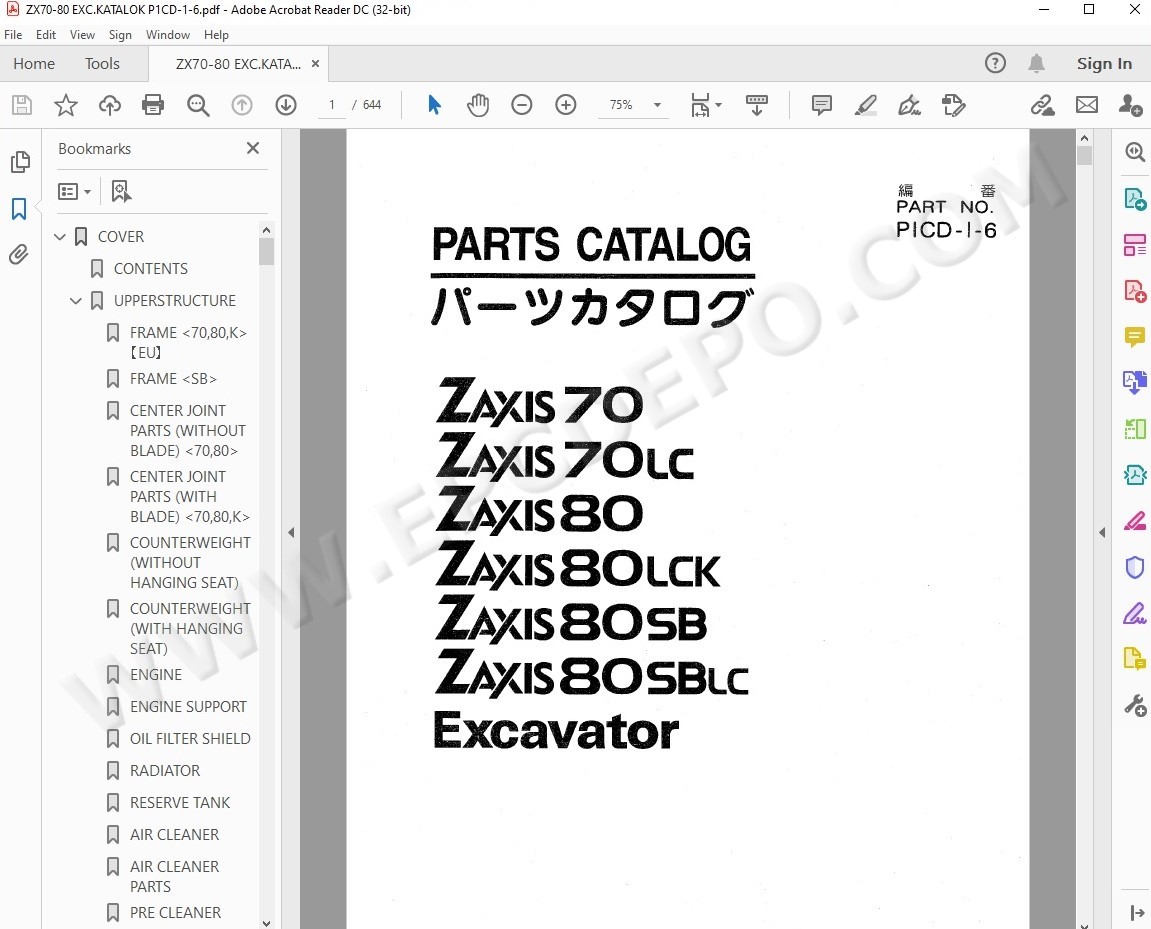Click the page number input field

click(x=332, y=105)
